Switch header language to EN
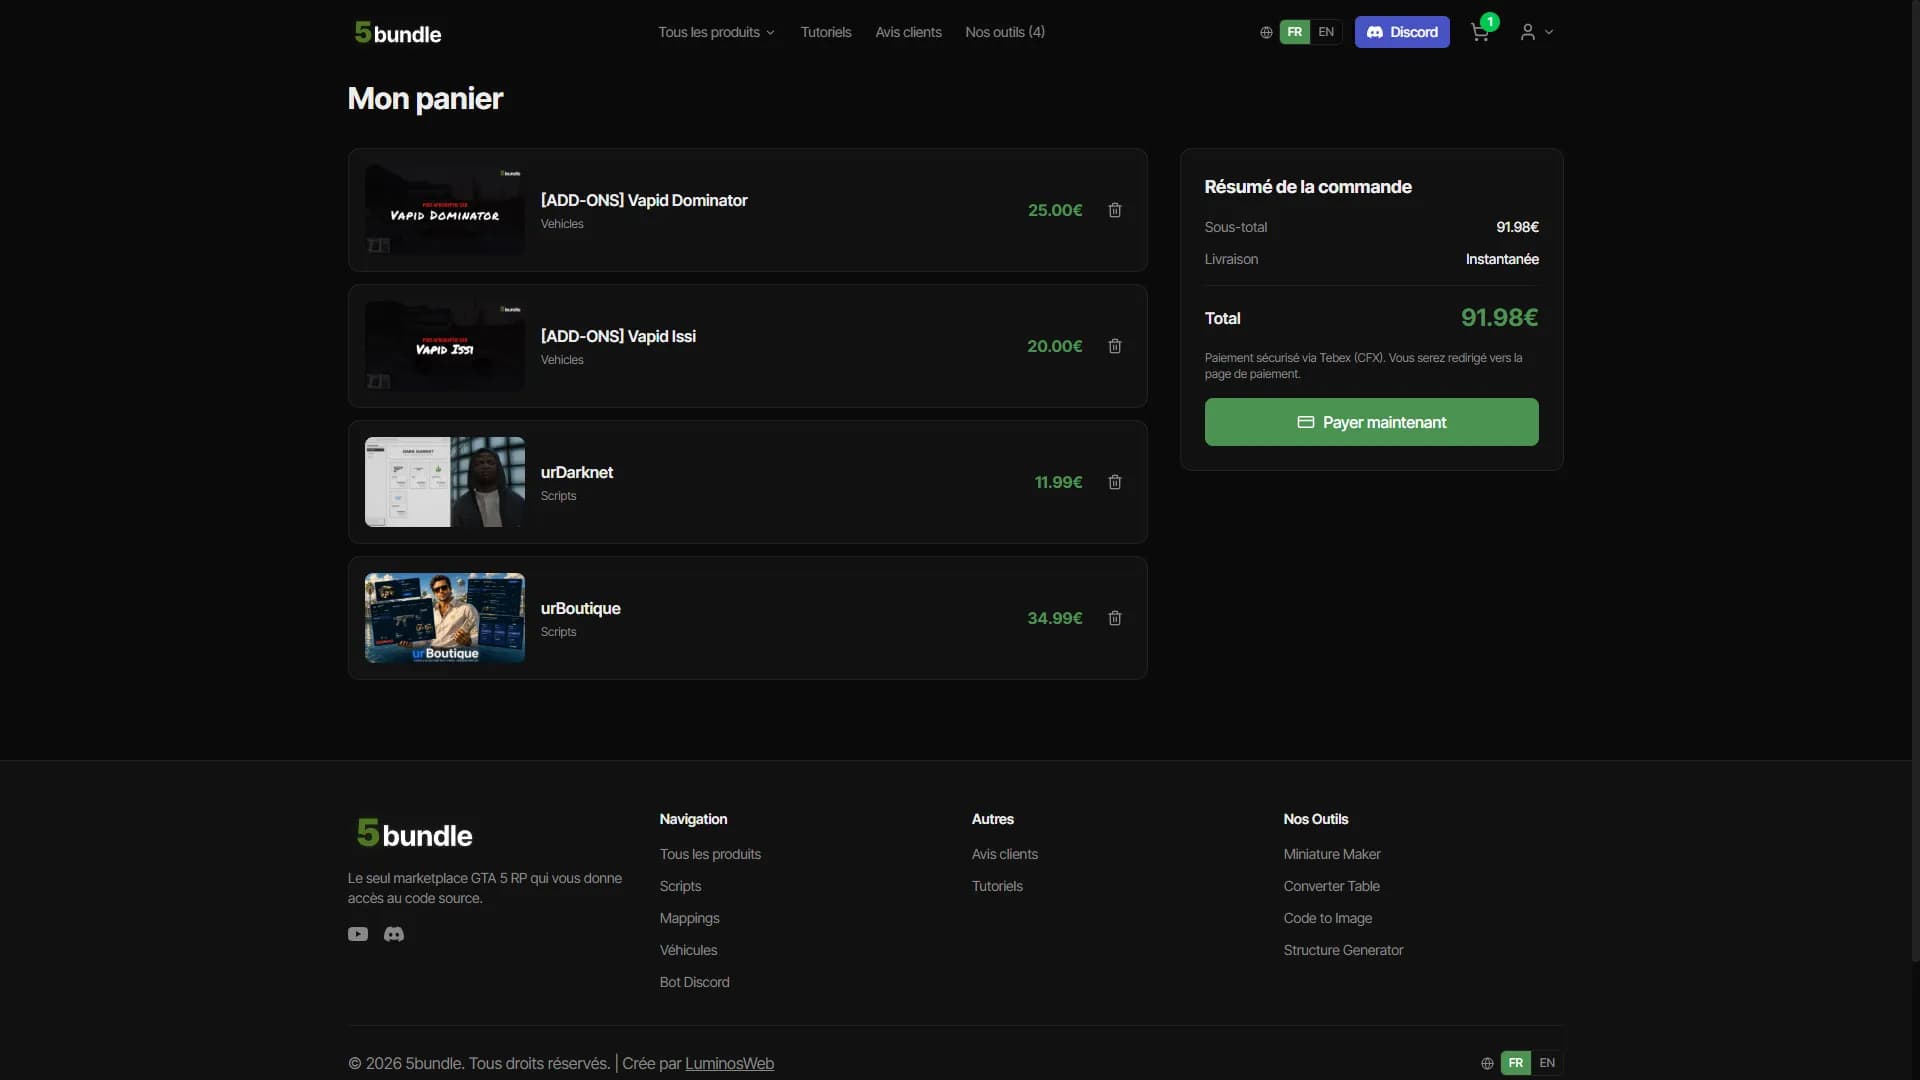 tap(1326, 32)
